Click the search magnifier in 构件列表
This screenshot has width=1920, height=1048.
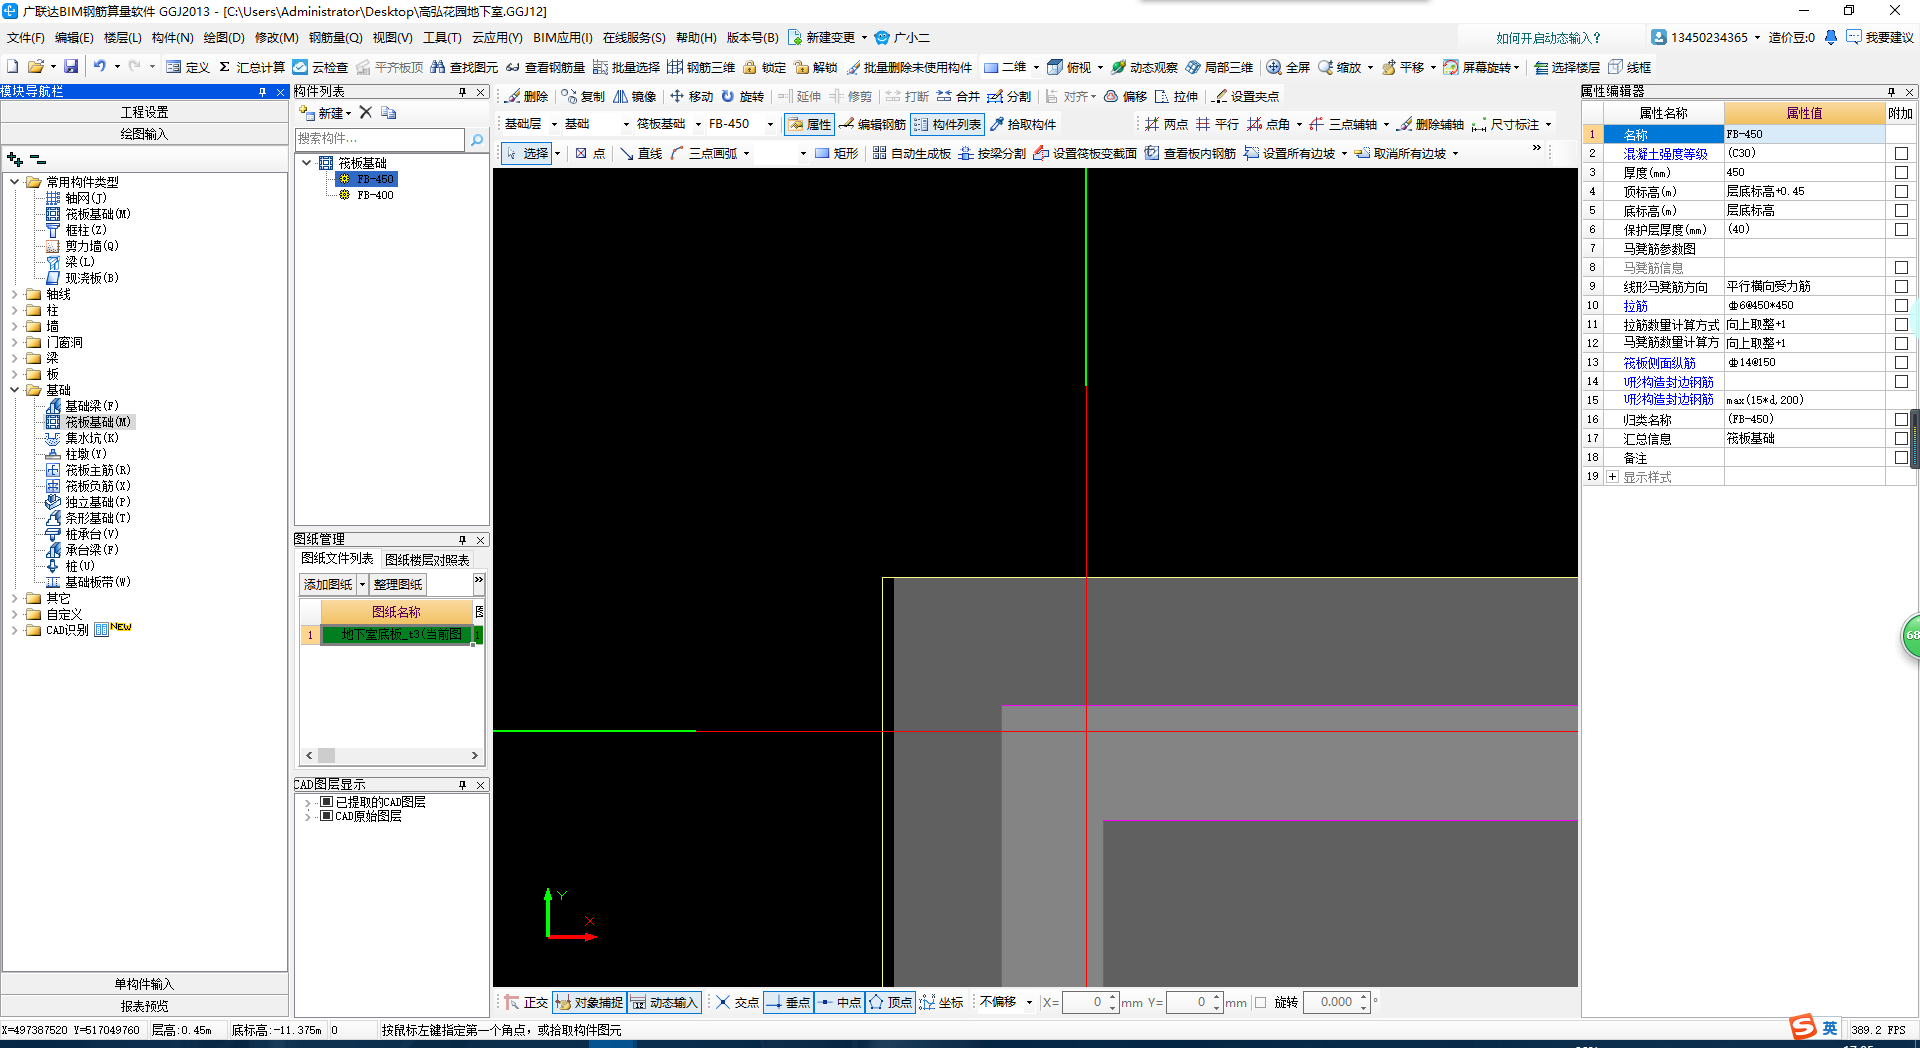[x=477, y=140]
